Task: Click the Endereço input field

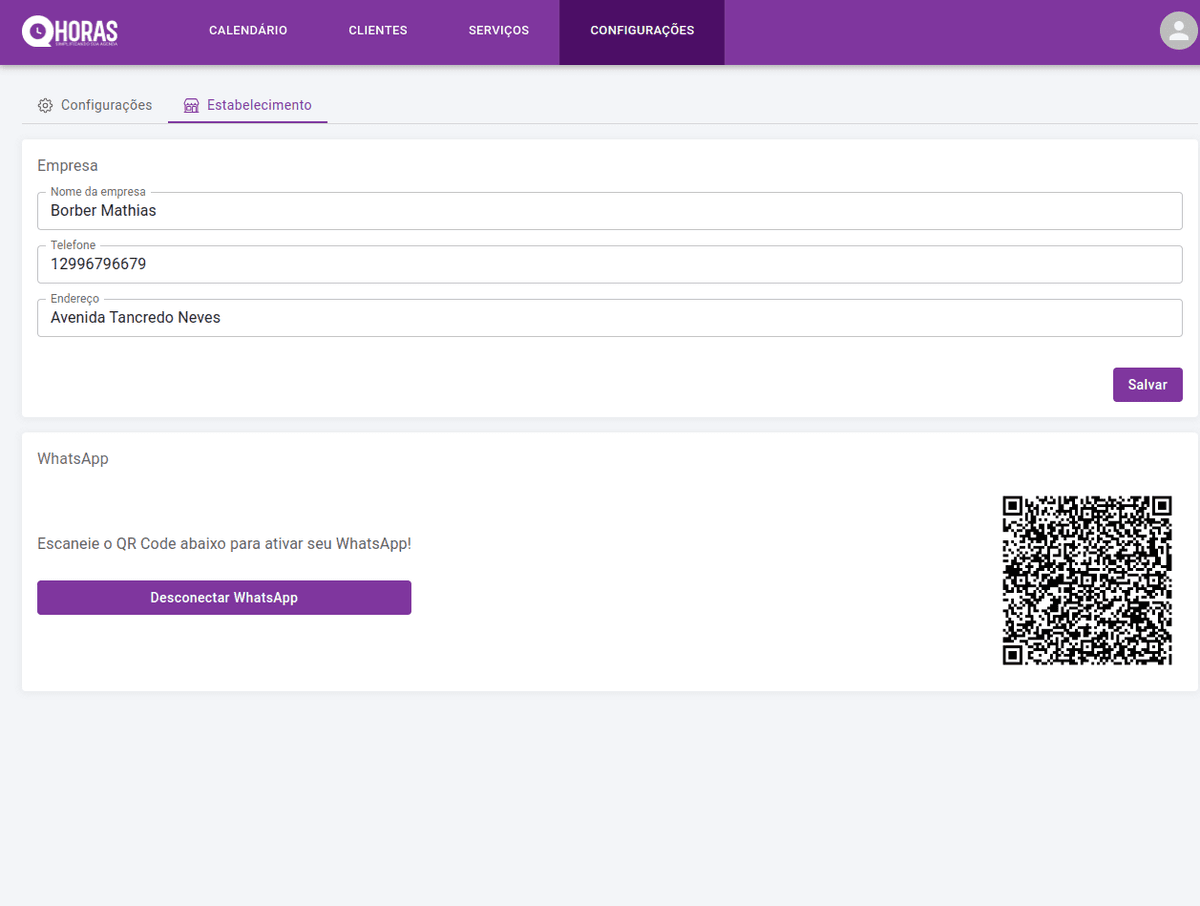Action: pos(610,318)
